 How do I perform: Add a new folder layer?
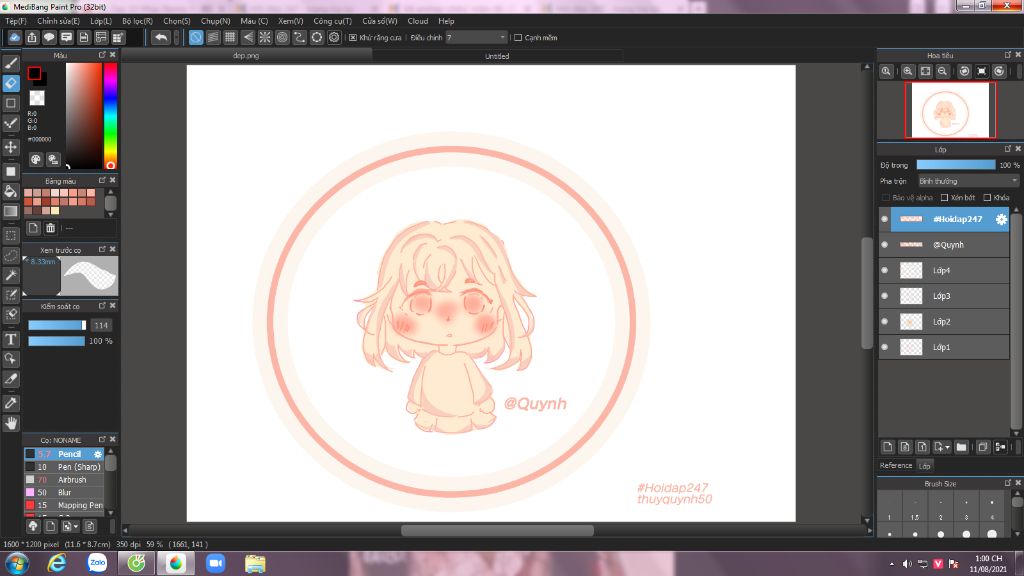click(961, 447)
